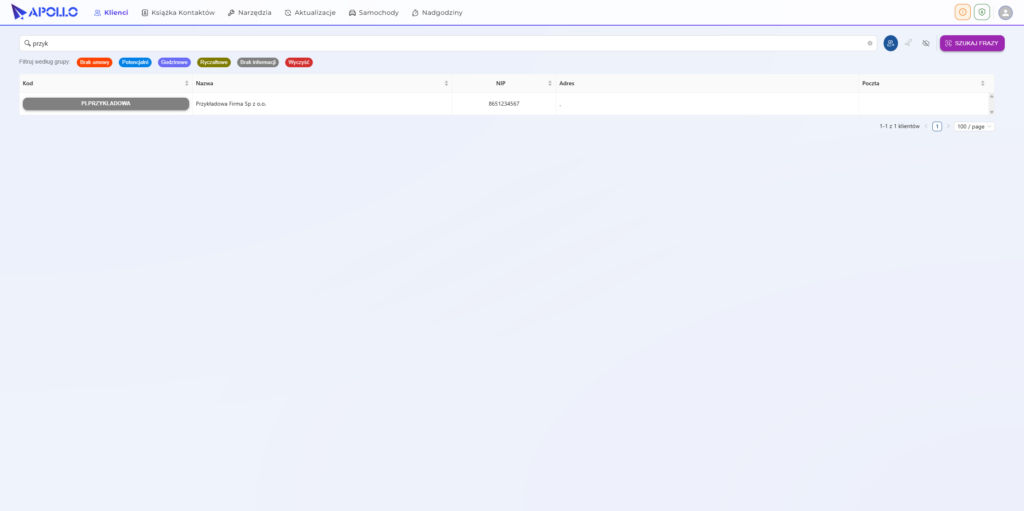
Task: Open the user avatar profile menu
Action: point(1006,12)
